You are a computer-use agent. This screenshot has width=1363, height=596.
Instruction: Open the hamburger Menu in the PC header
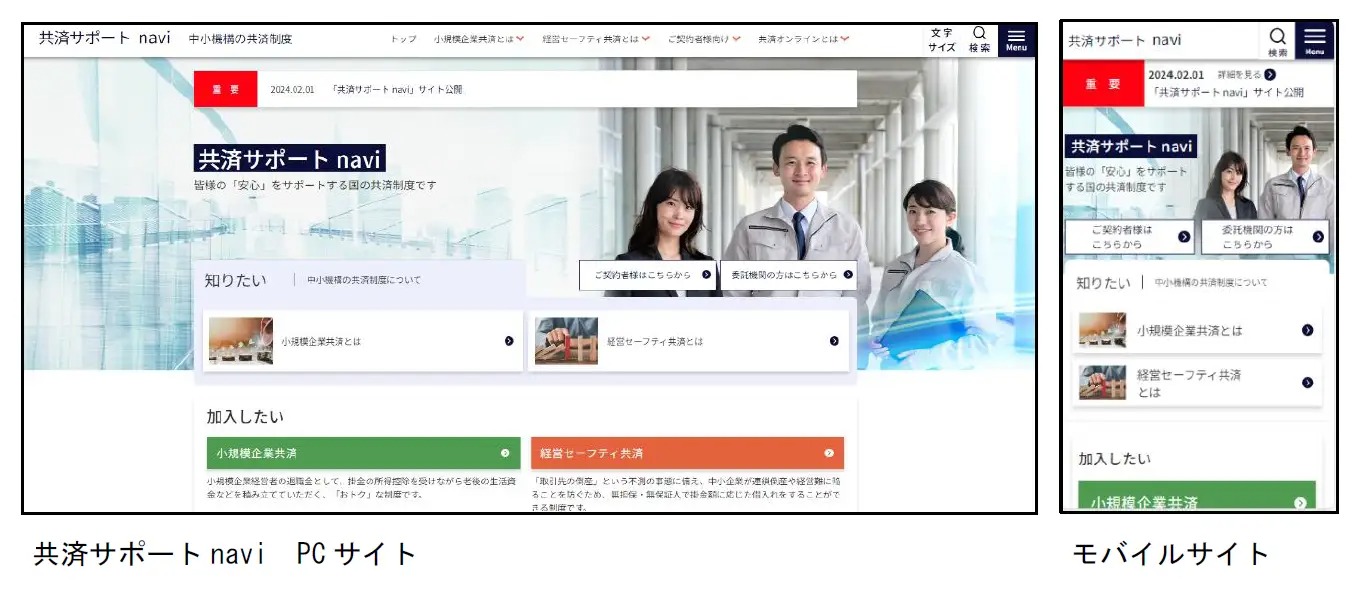1016,40
